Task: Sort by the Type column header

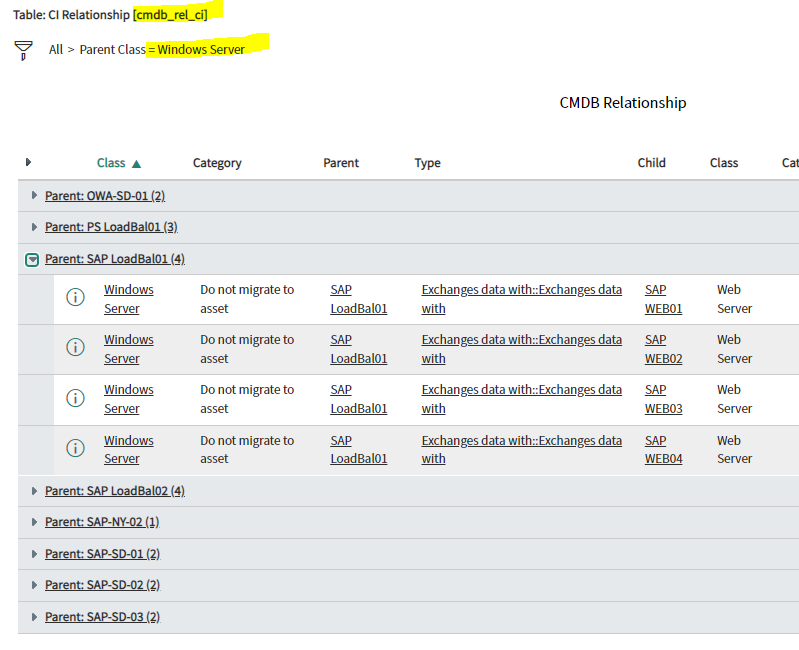Action: [x=428, y=163]
